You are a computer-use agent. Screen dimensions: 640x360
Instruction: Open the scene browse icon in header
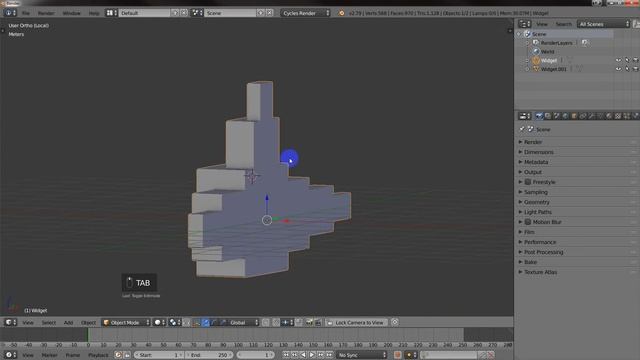pyautogui.click(x=197, y=13)
